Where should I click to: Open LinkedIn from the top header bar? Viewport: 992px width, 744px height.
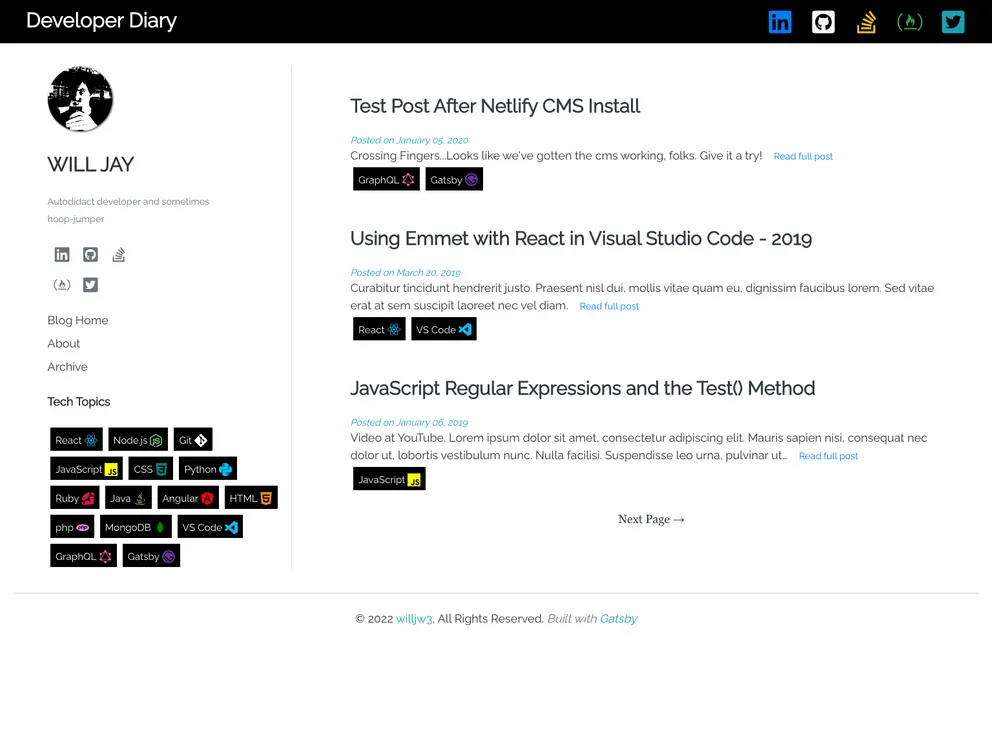click(x=779, y=20)
